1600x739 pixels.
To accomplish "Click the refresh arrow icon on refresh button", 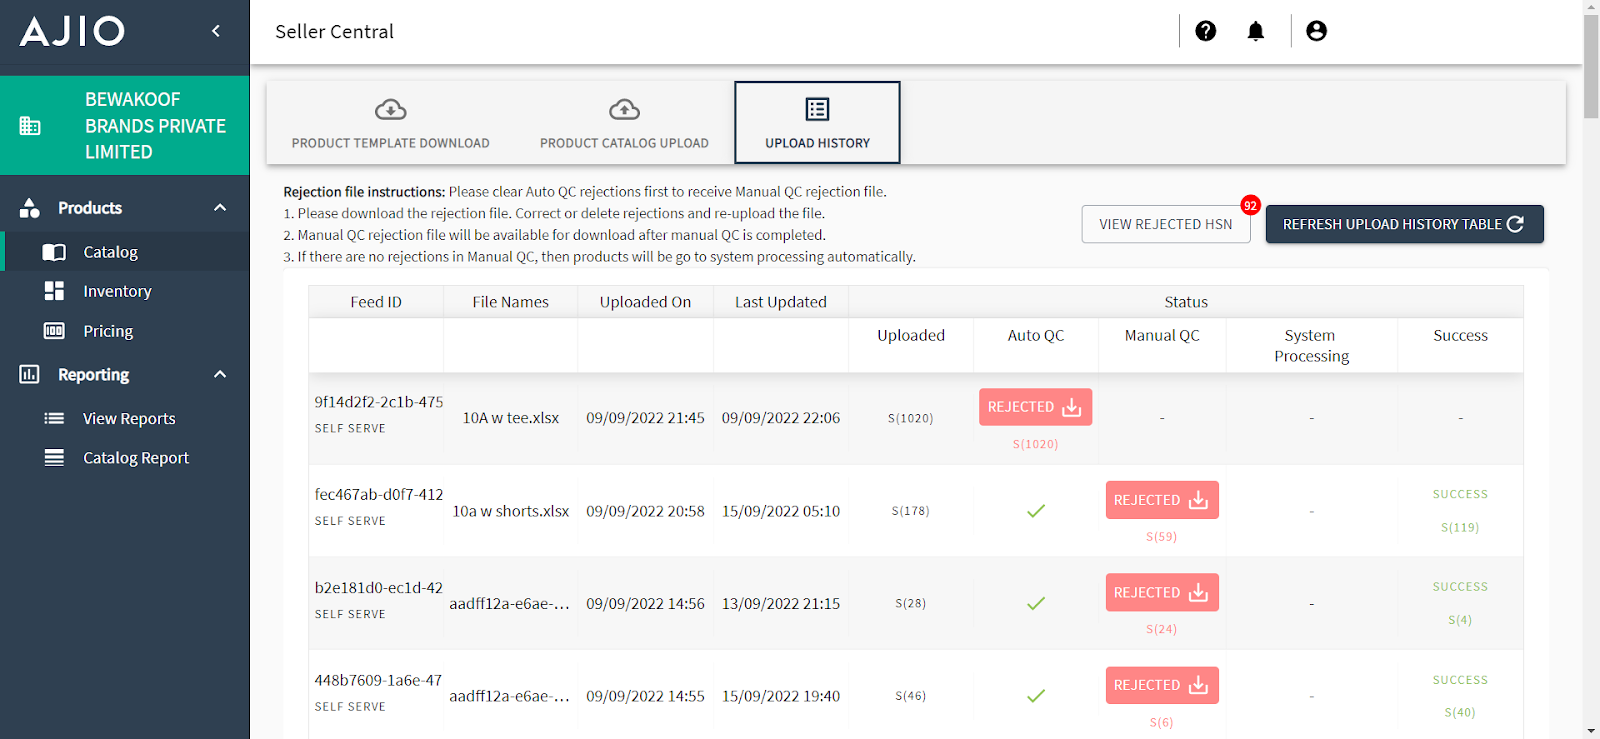I will click(x=1516, y=224).
